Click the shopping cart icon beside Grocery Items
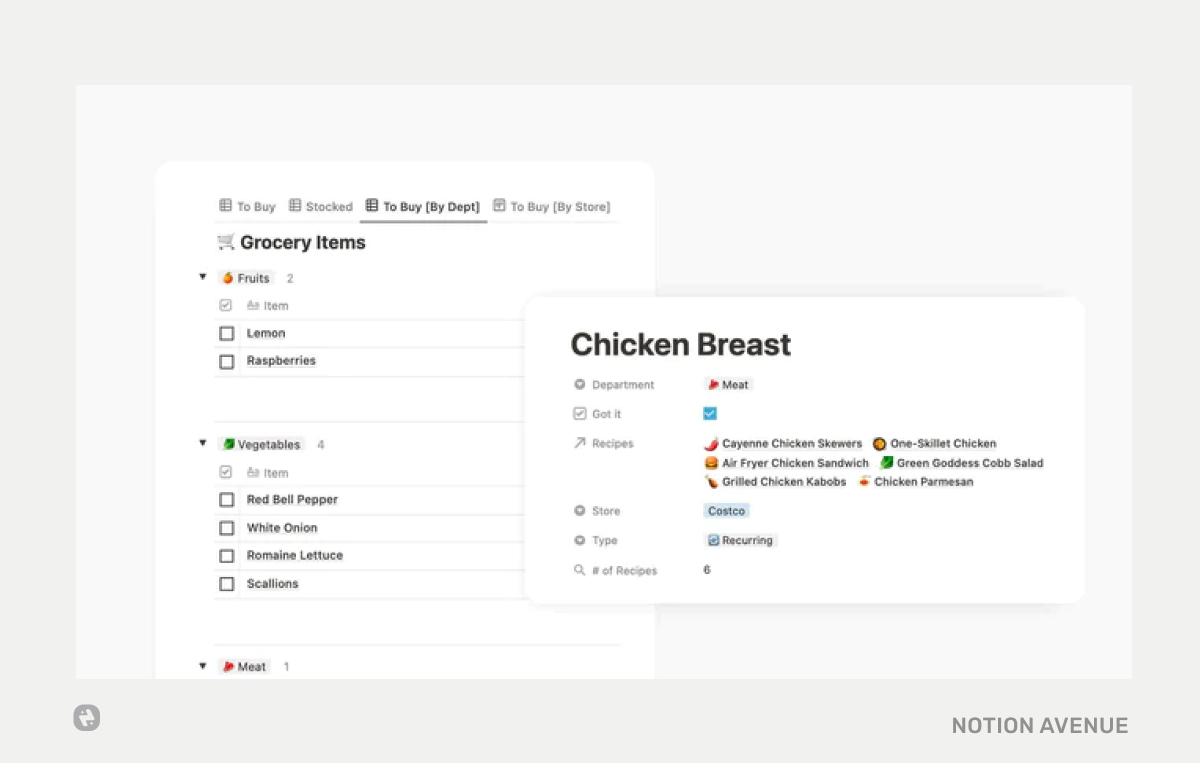The height and width of the screenshot is (763, 1200). click(x=225, y=242)
